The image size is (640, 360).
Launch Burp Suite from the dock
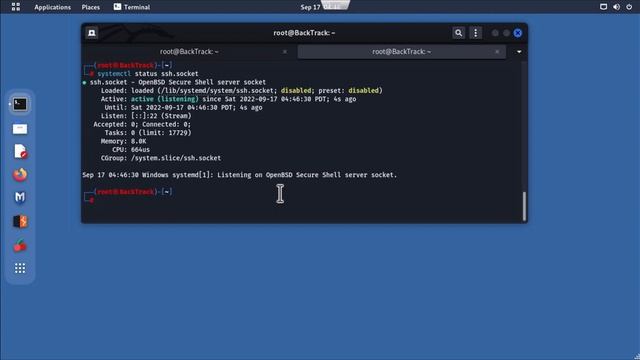click(20, 221)
